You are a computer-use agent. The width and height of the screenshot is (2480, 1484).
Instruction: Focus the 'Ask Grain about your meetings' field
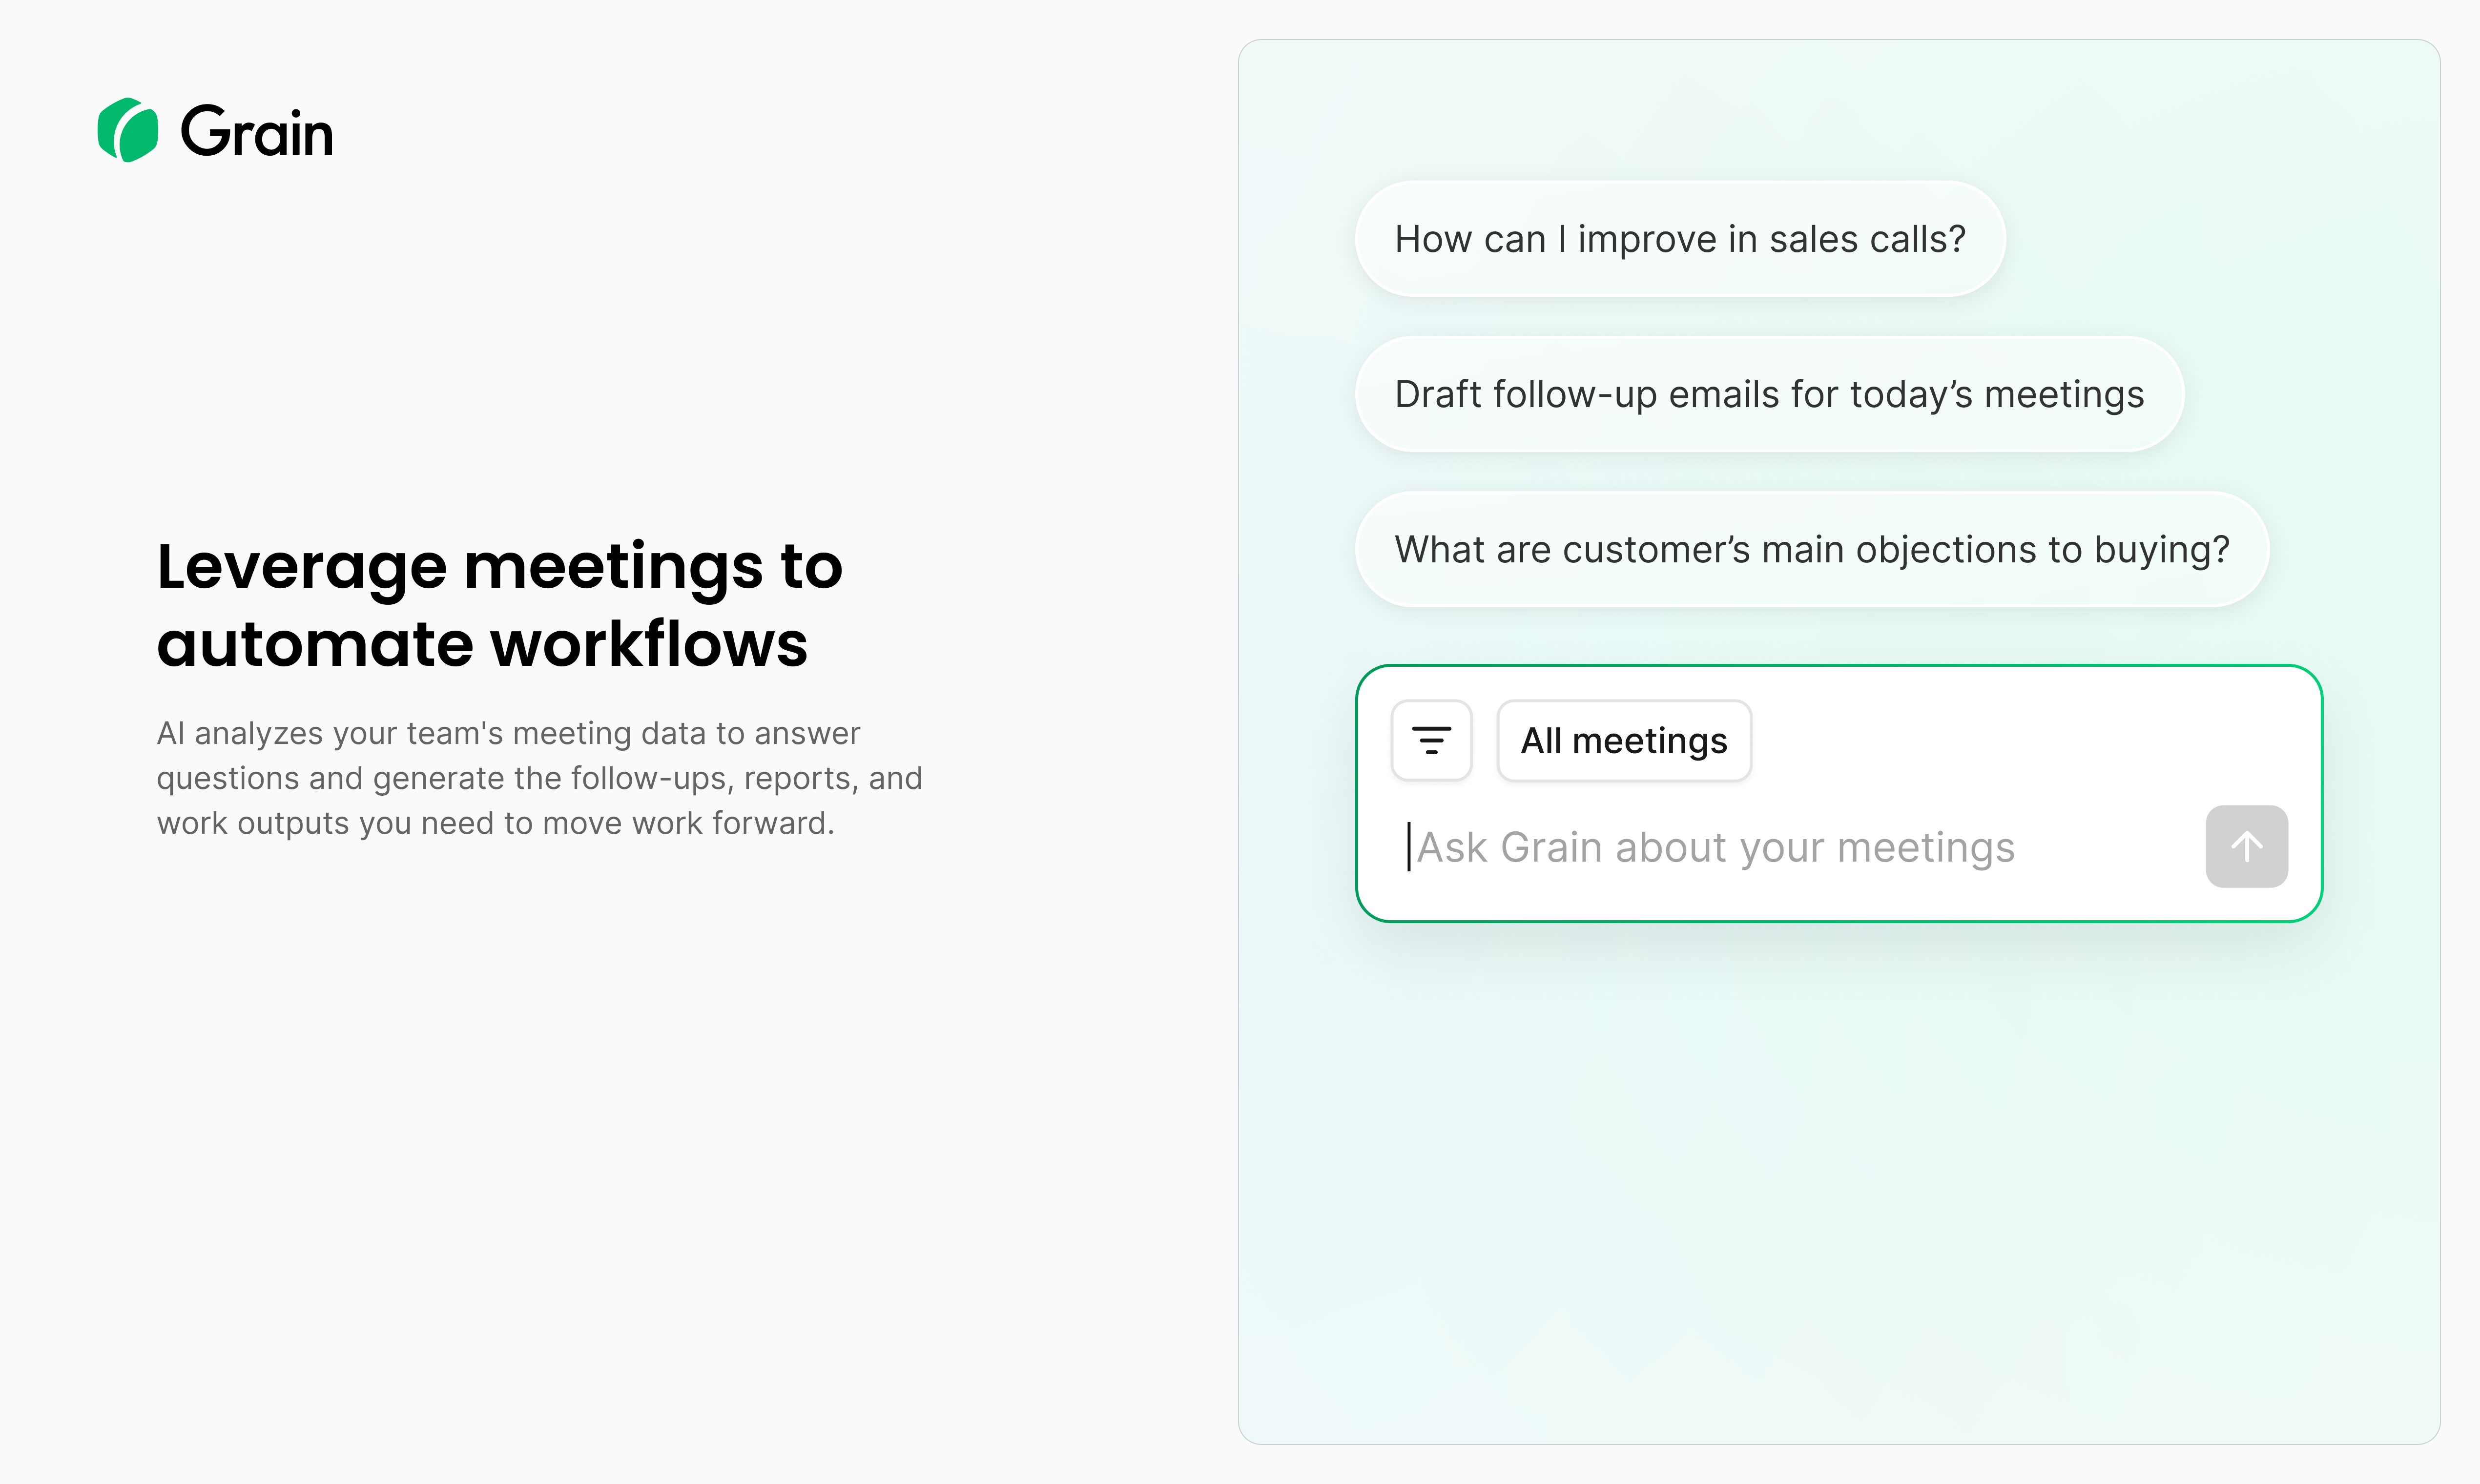coord(1780,847)
